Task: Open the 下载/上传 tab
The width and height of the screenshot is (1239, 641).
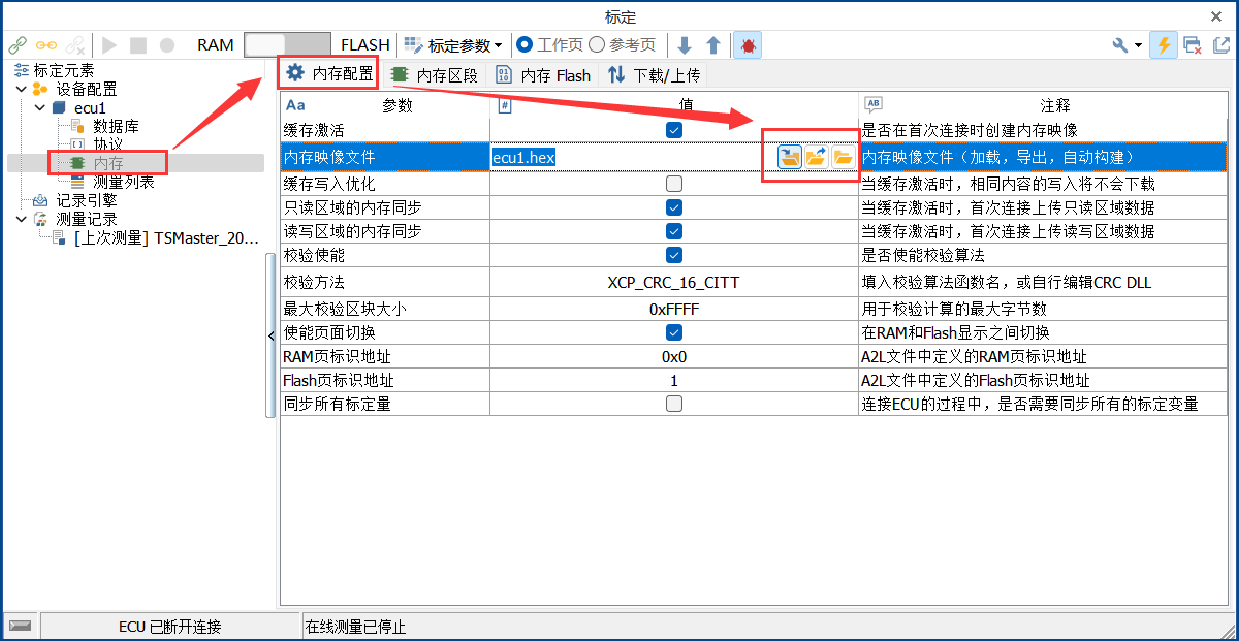Action: pyautogui.click(x=655, y=75)
